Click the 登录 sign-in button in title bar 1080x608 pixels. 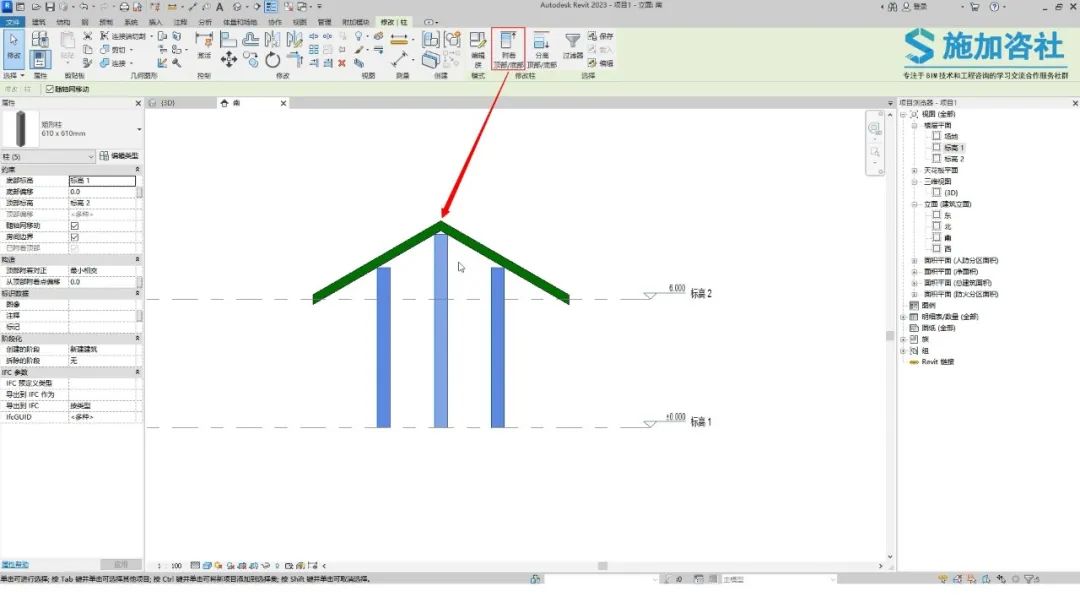(x=915, y=6)
